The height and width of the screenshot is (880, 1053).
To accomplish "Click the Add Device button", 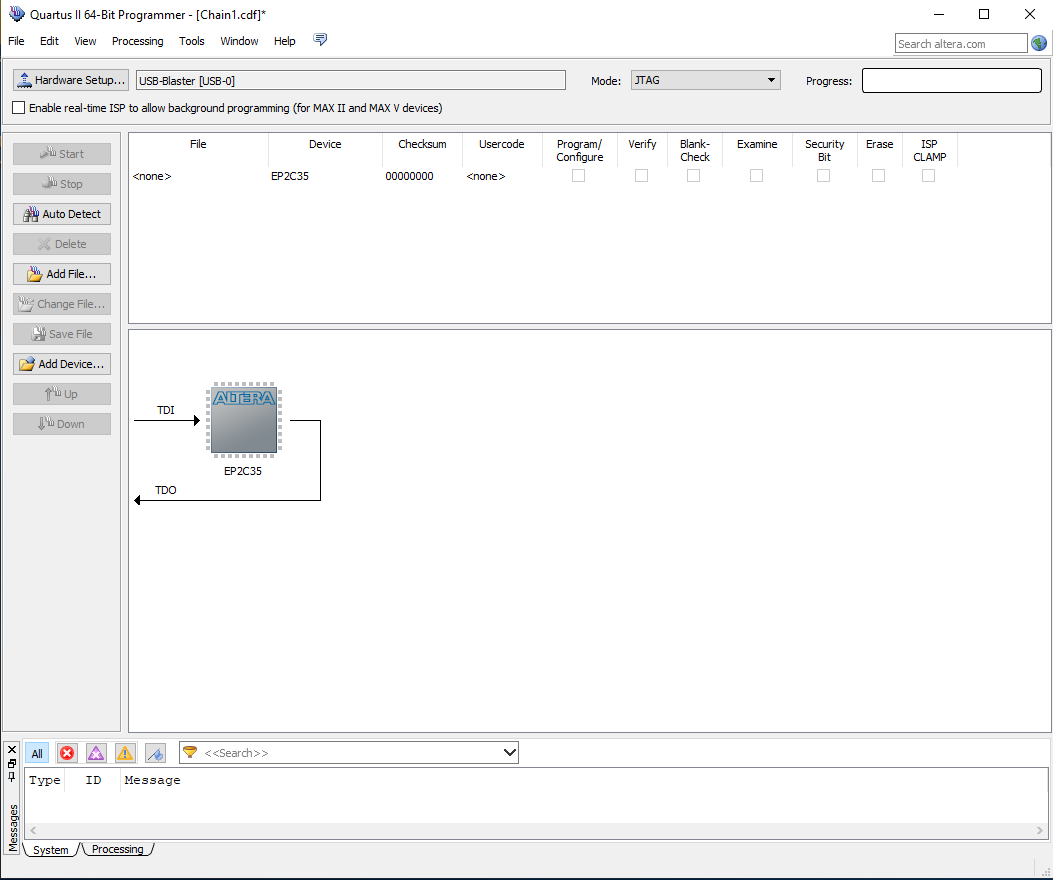I will point(62,364).
